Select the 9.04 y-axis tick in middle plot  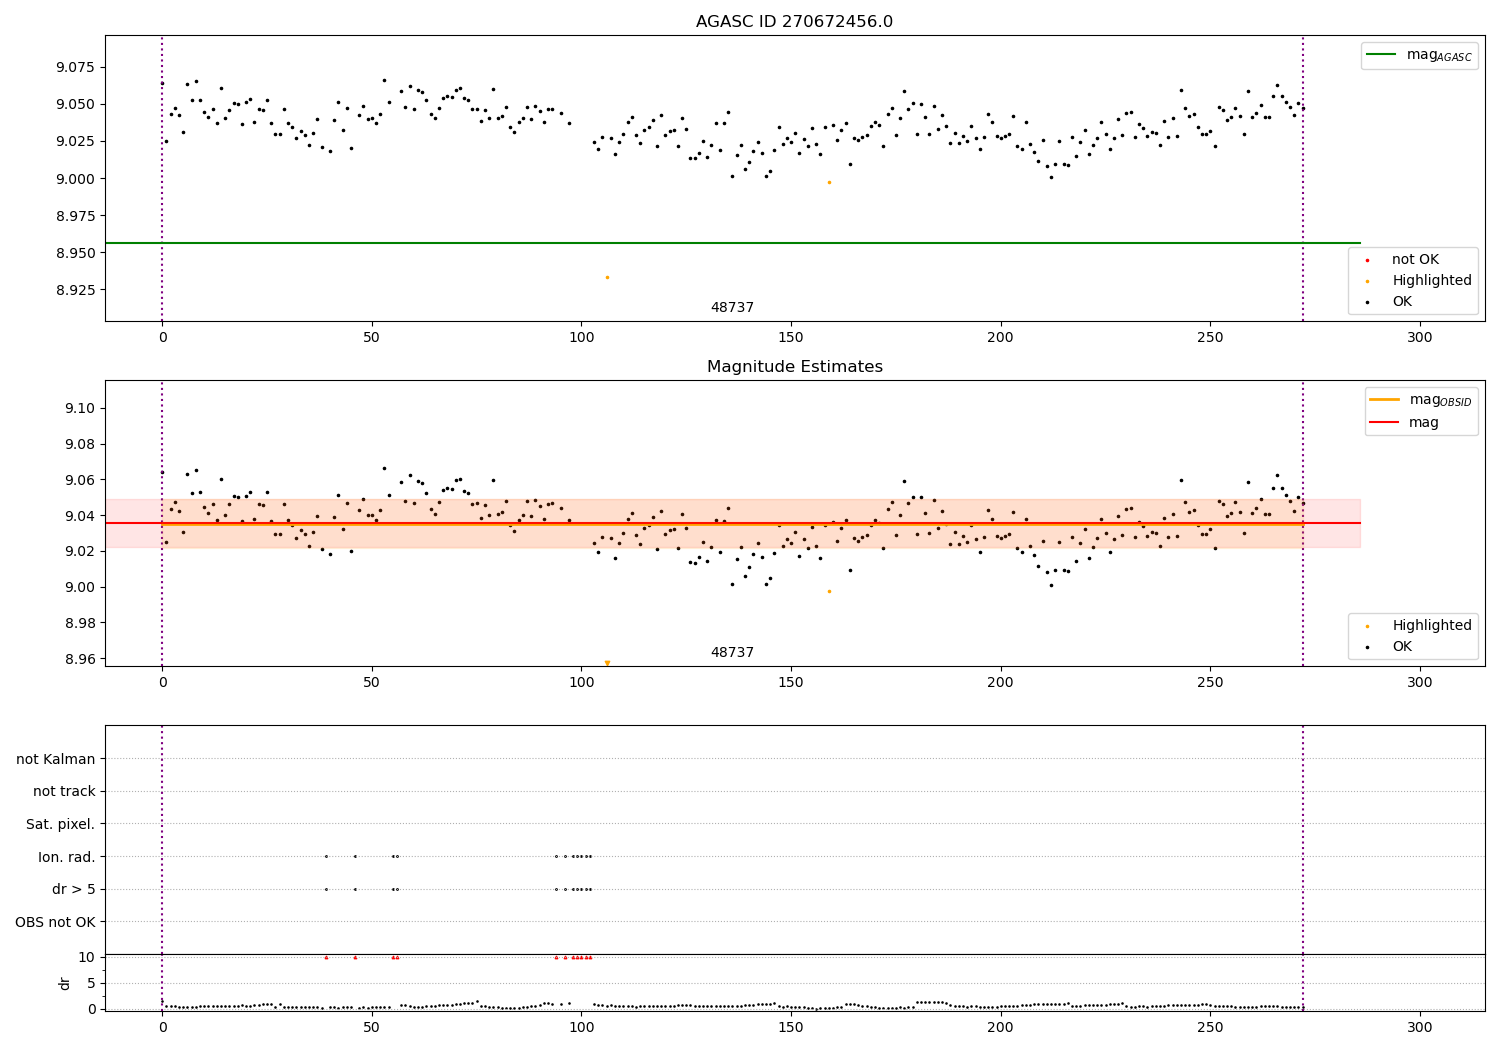tap(79, 516)
